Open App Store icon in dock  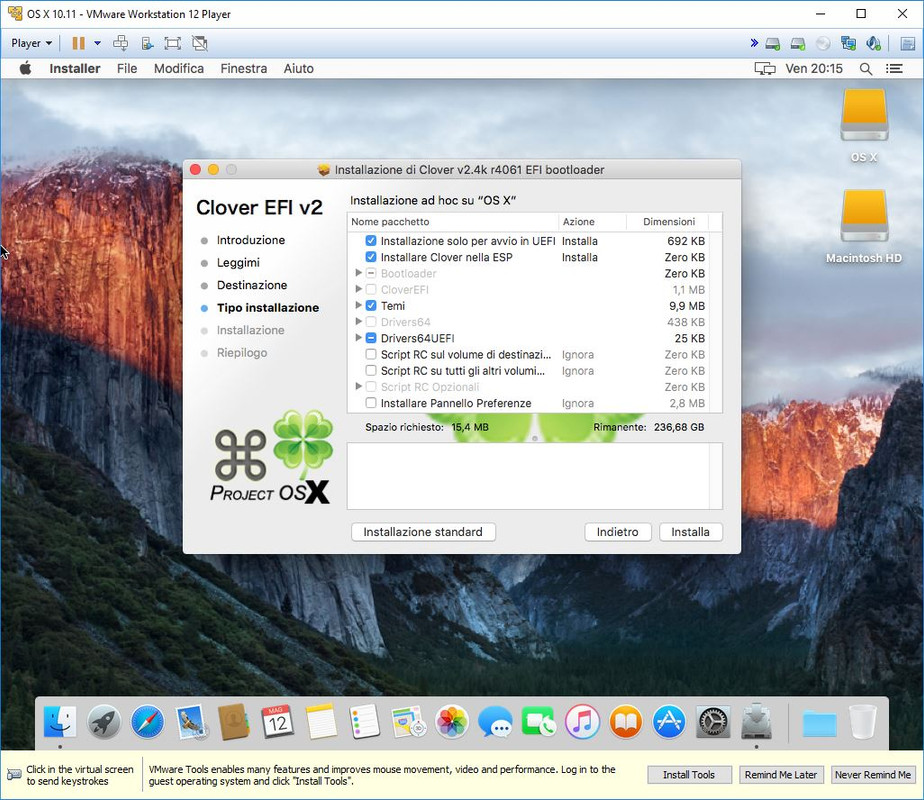click(669, 721)
